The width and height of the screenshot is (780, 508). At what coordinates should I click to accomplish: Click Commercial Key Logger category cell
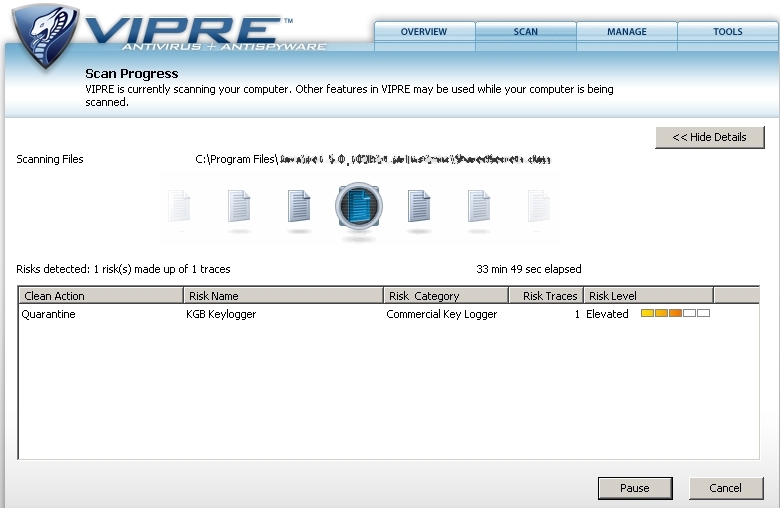click(442, 314)
